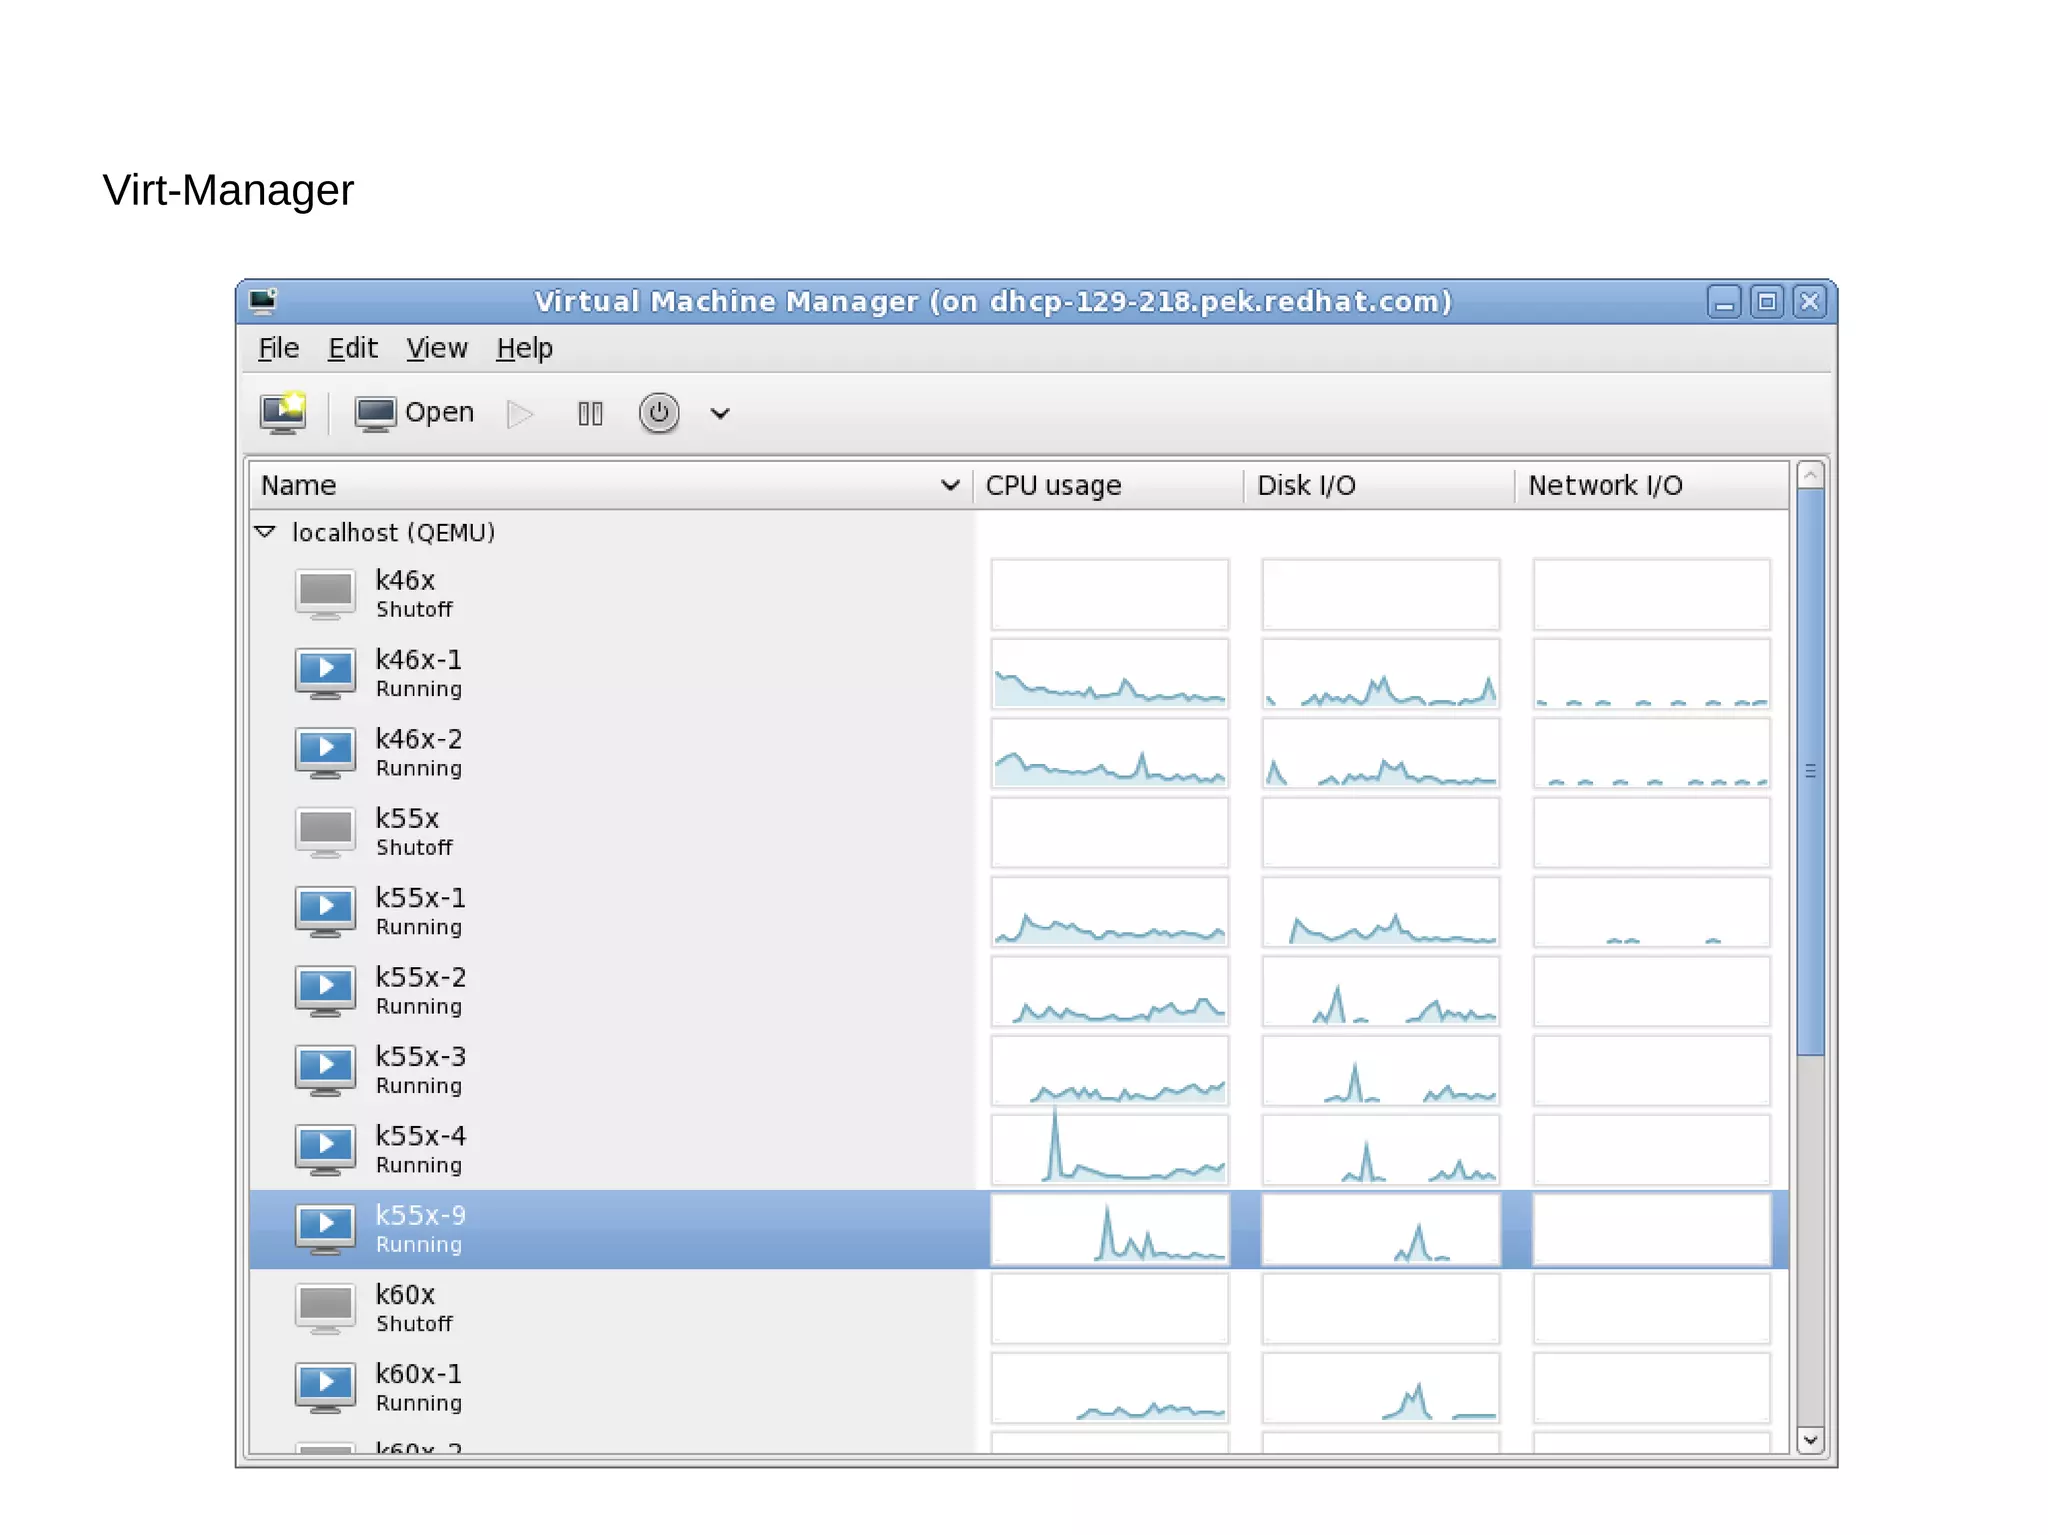Click the Name column header
The height and width of the screenshot is (1535, 2048).
coord(610,485)
